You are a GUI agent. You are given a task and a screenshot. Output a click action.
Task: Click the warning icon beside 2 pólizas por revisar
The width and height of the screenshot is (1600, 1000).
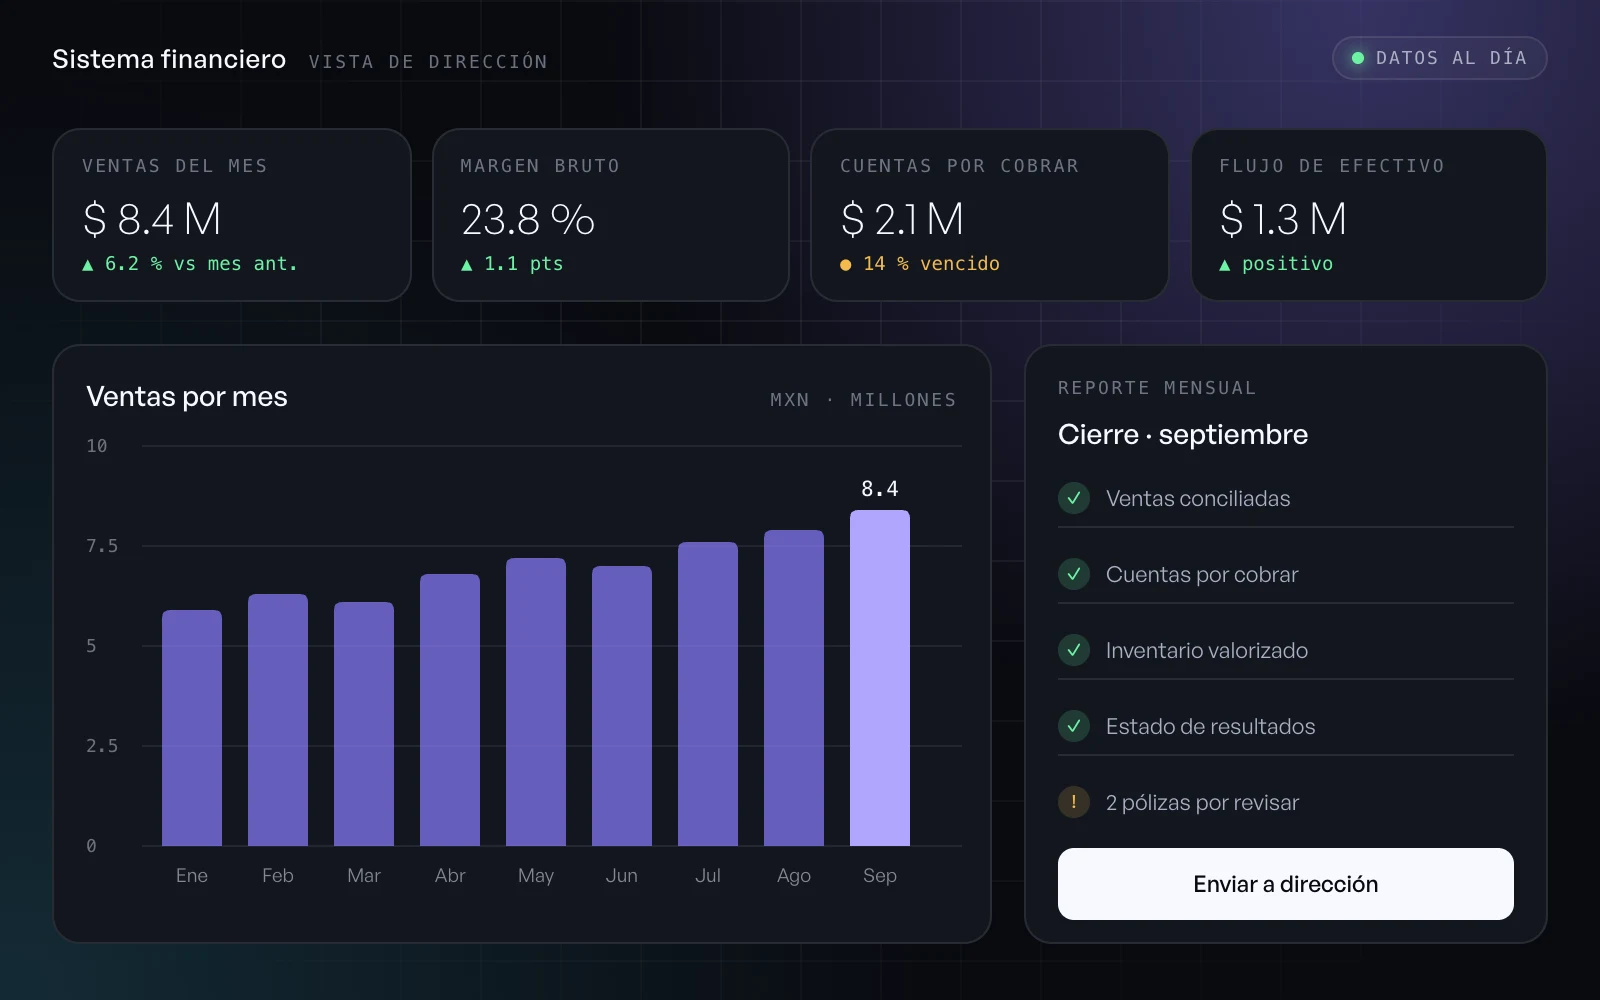coord(1074,802)
